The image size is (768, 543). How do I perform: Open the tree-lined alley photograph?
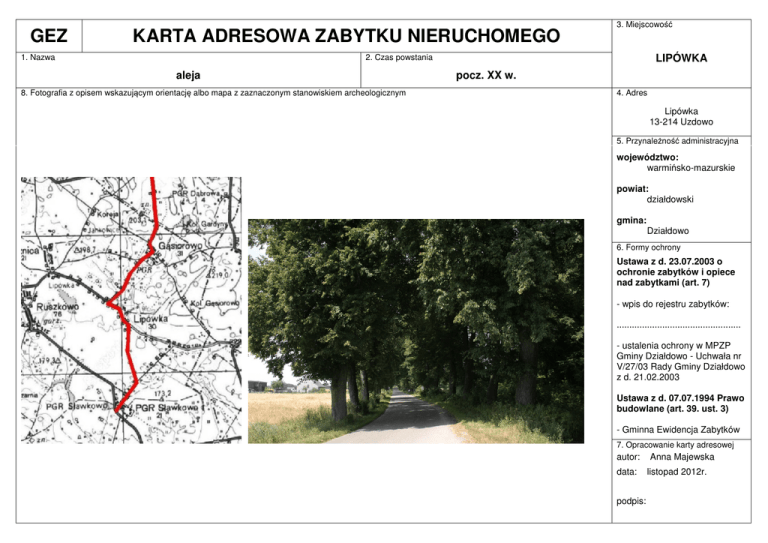coord(415,331)
